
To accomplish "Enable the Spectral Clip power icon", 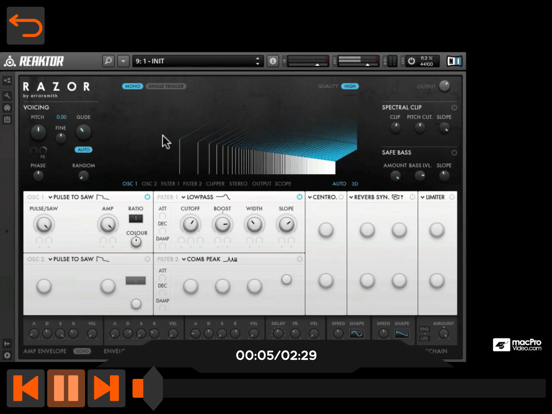I will click(x=454, y=107).
